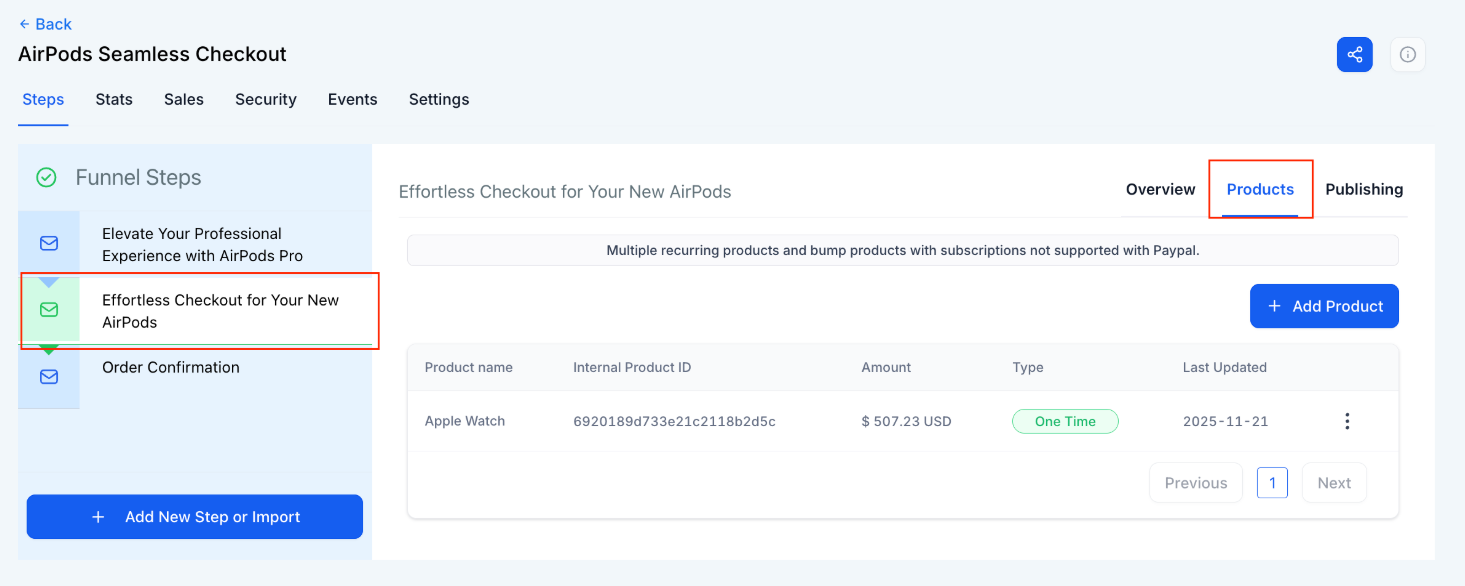Image resolution: width=1465 pixels, height=586 pixels.
Task: Open the info icon at top right
Action: click(1407, 55)
